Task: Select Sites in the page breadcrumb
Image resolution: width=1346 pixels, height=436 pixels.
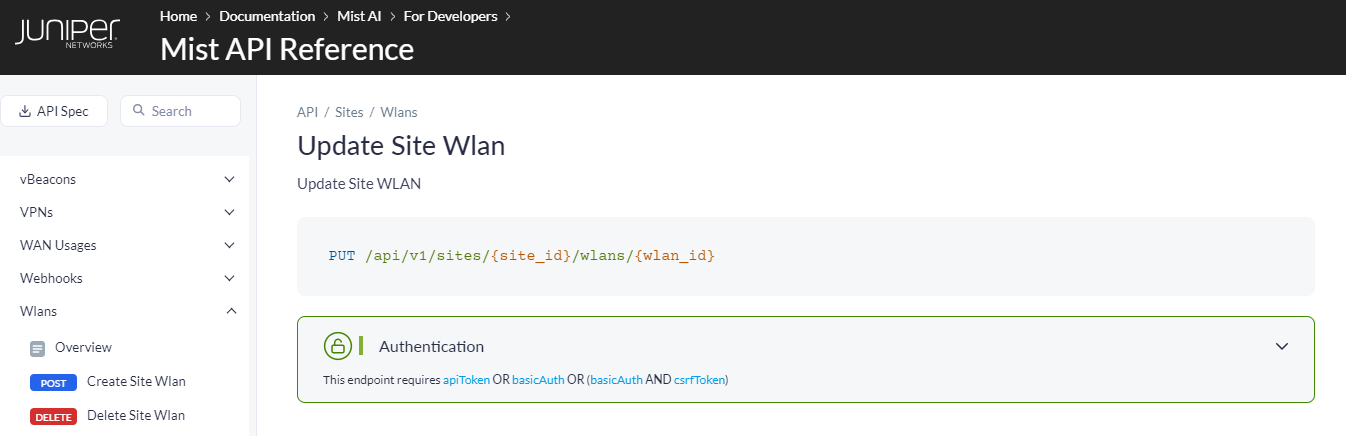Action: (349, 112)
